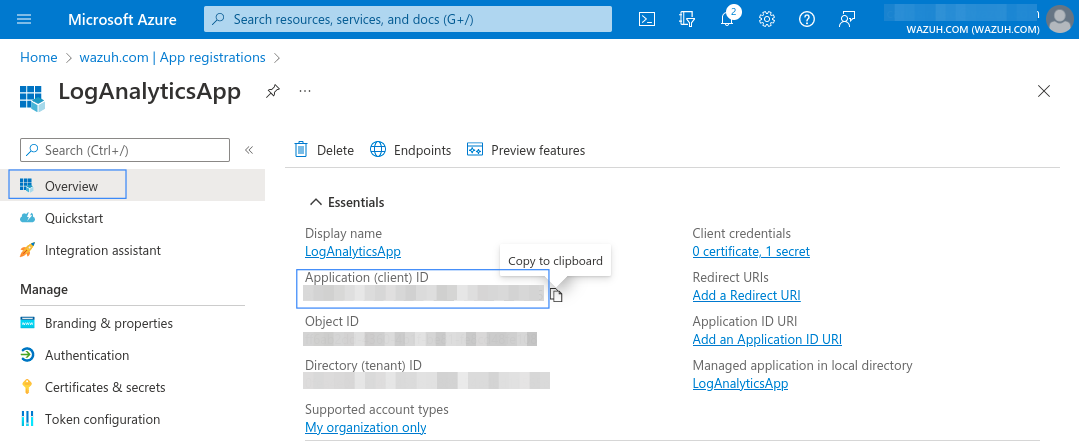This screenshot has height=442, width=1079.
Task: Click Add an Application ID URI
Action: coord(767,339)
